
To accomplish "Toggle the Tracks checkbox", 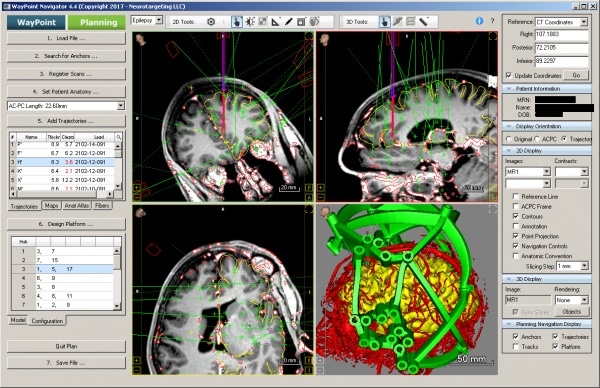I will (x=516, y=346).
